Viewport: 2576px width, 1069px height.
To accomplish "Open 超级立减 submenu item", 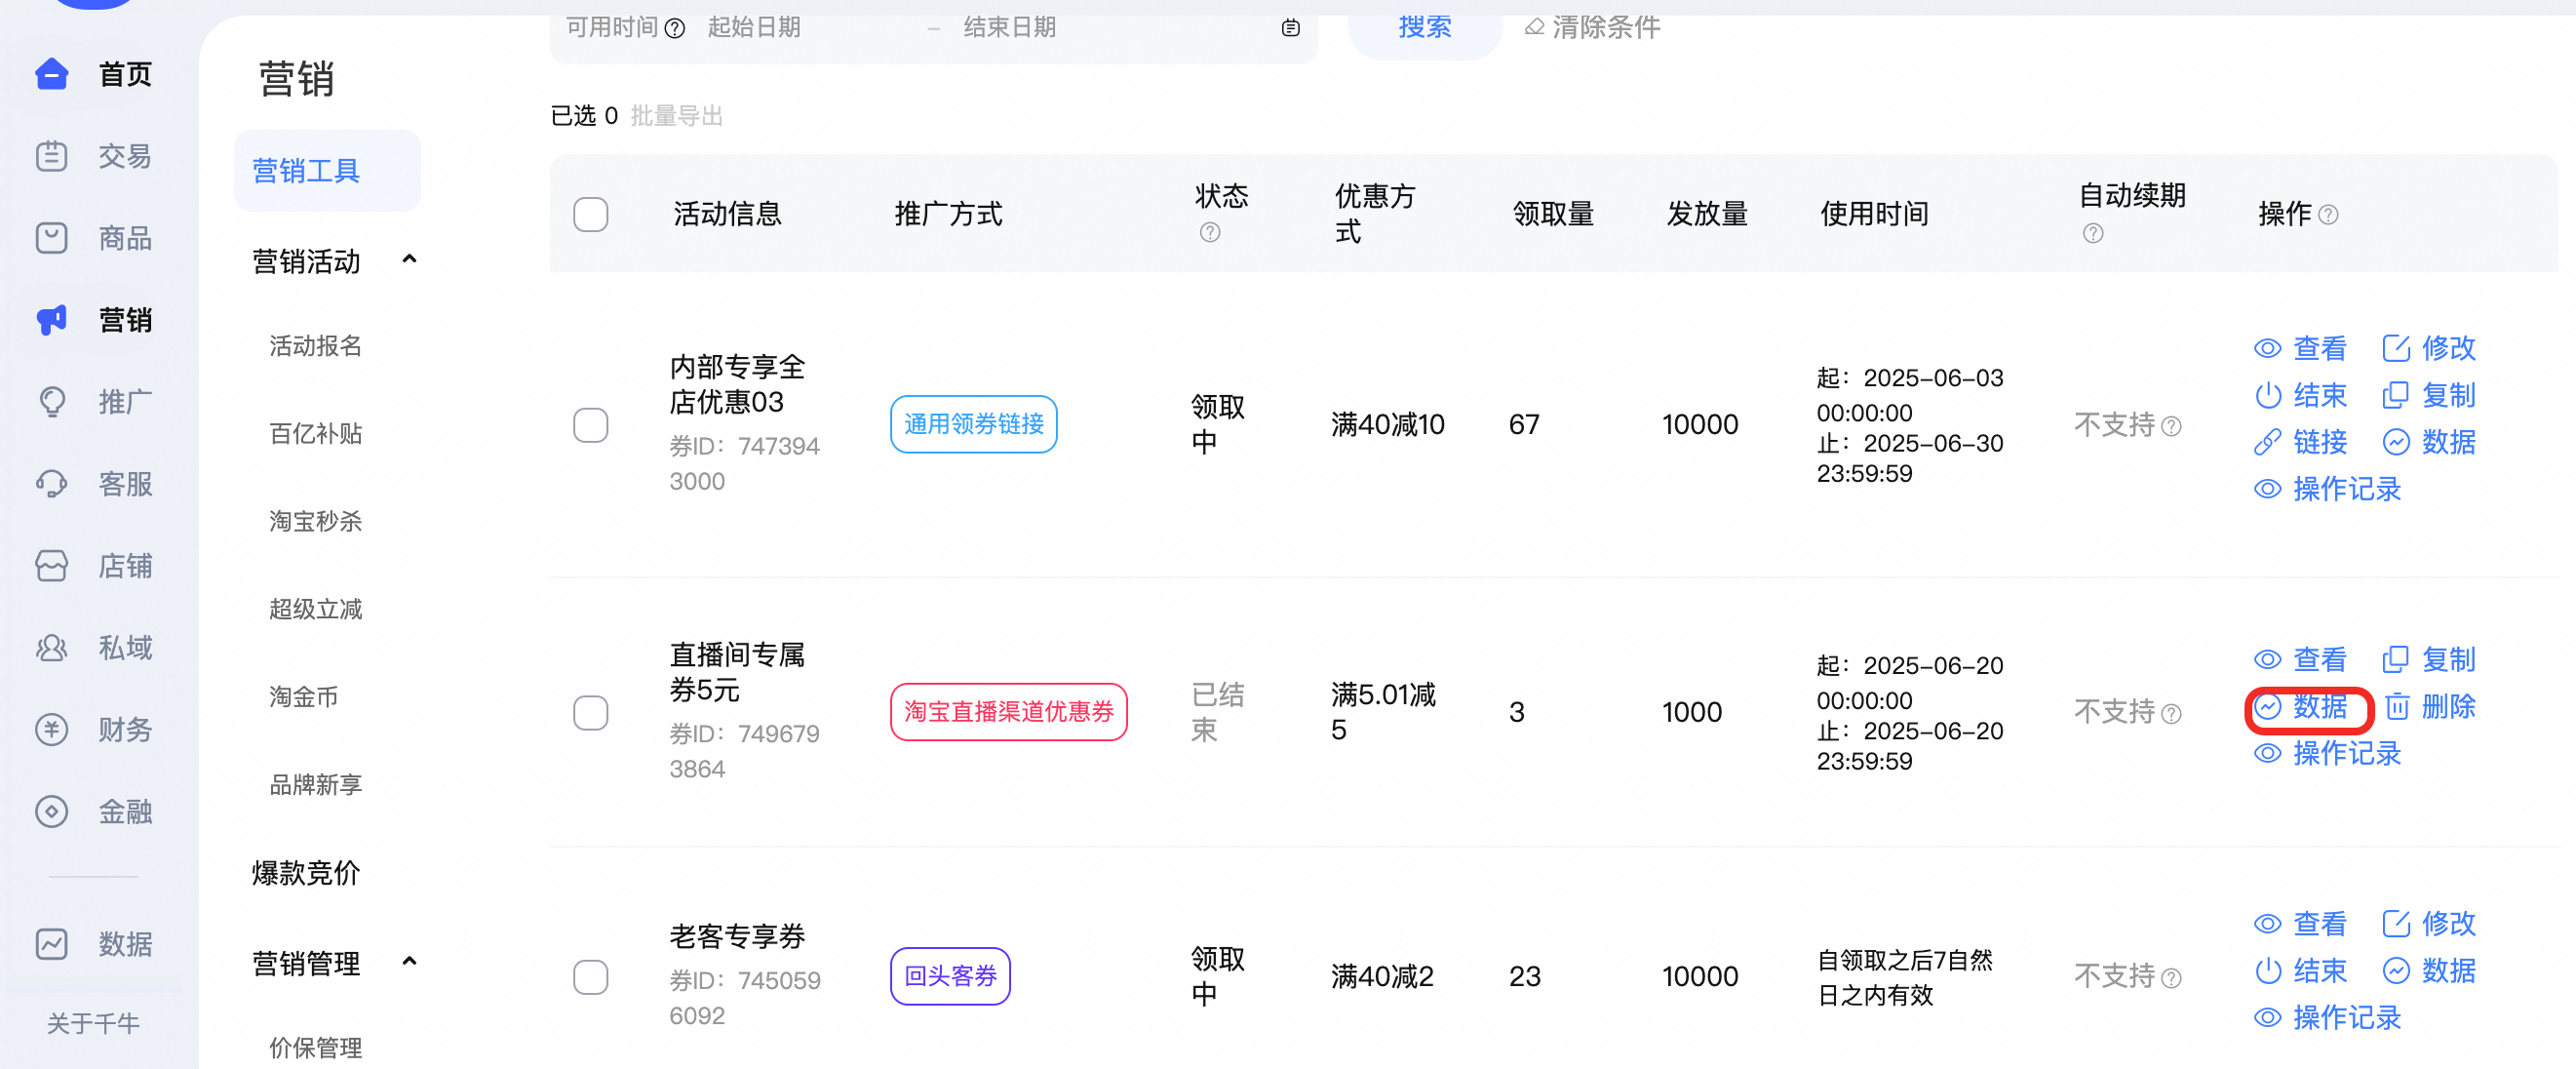I will pyautogui.click(x=316, y=609).
